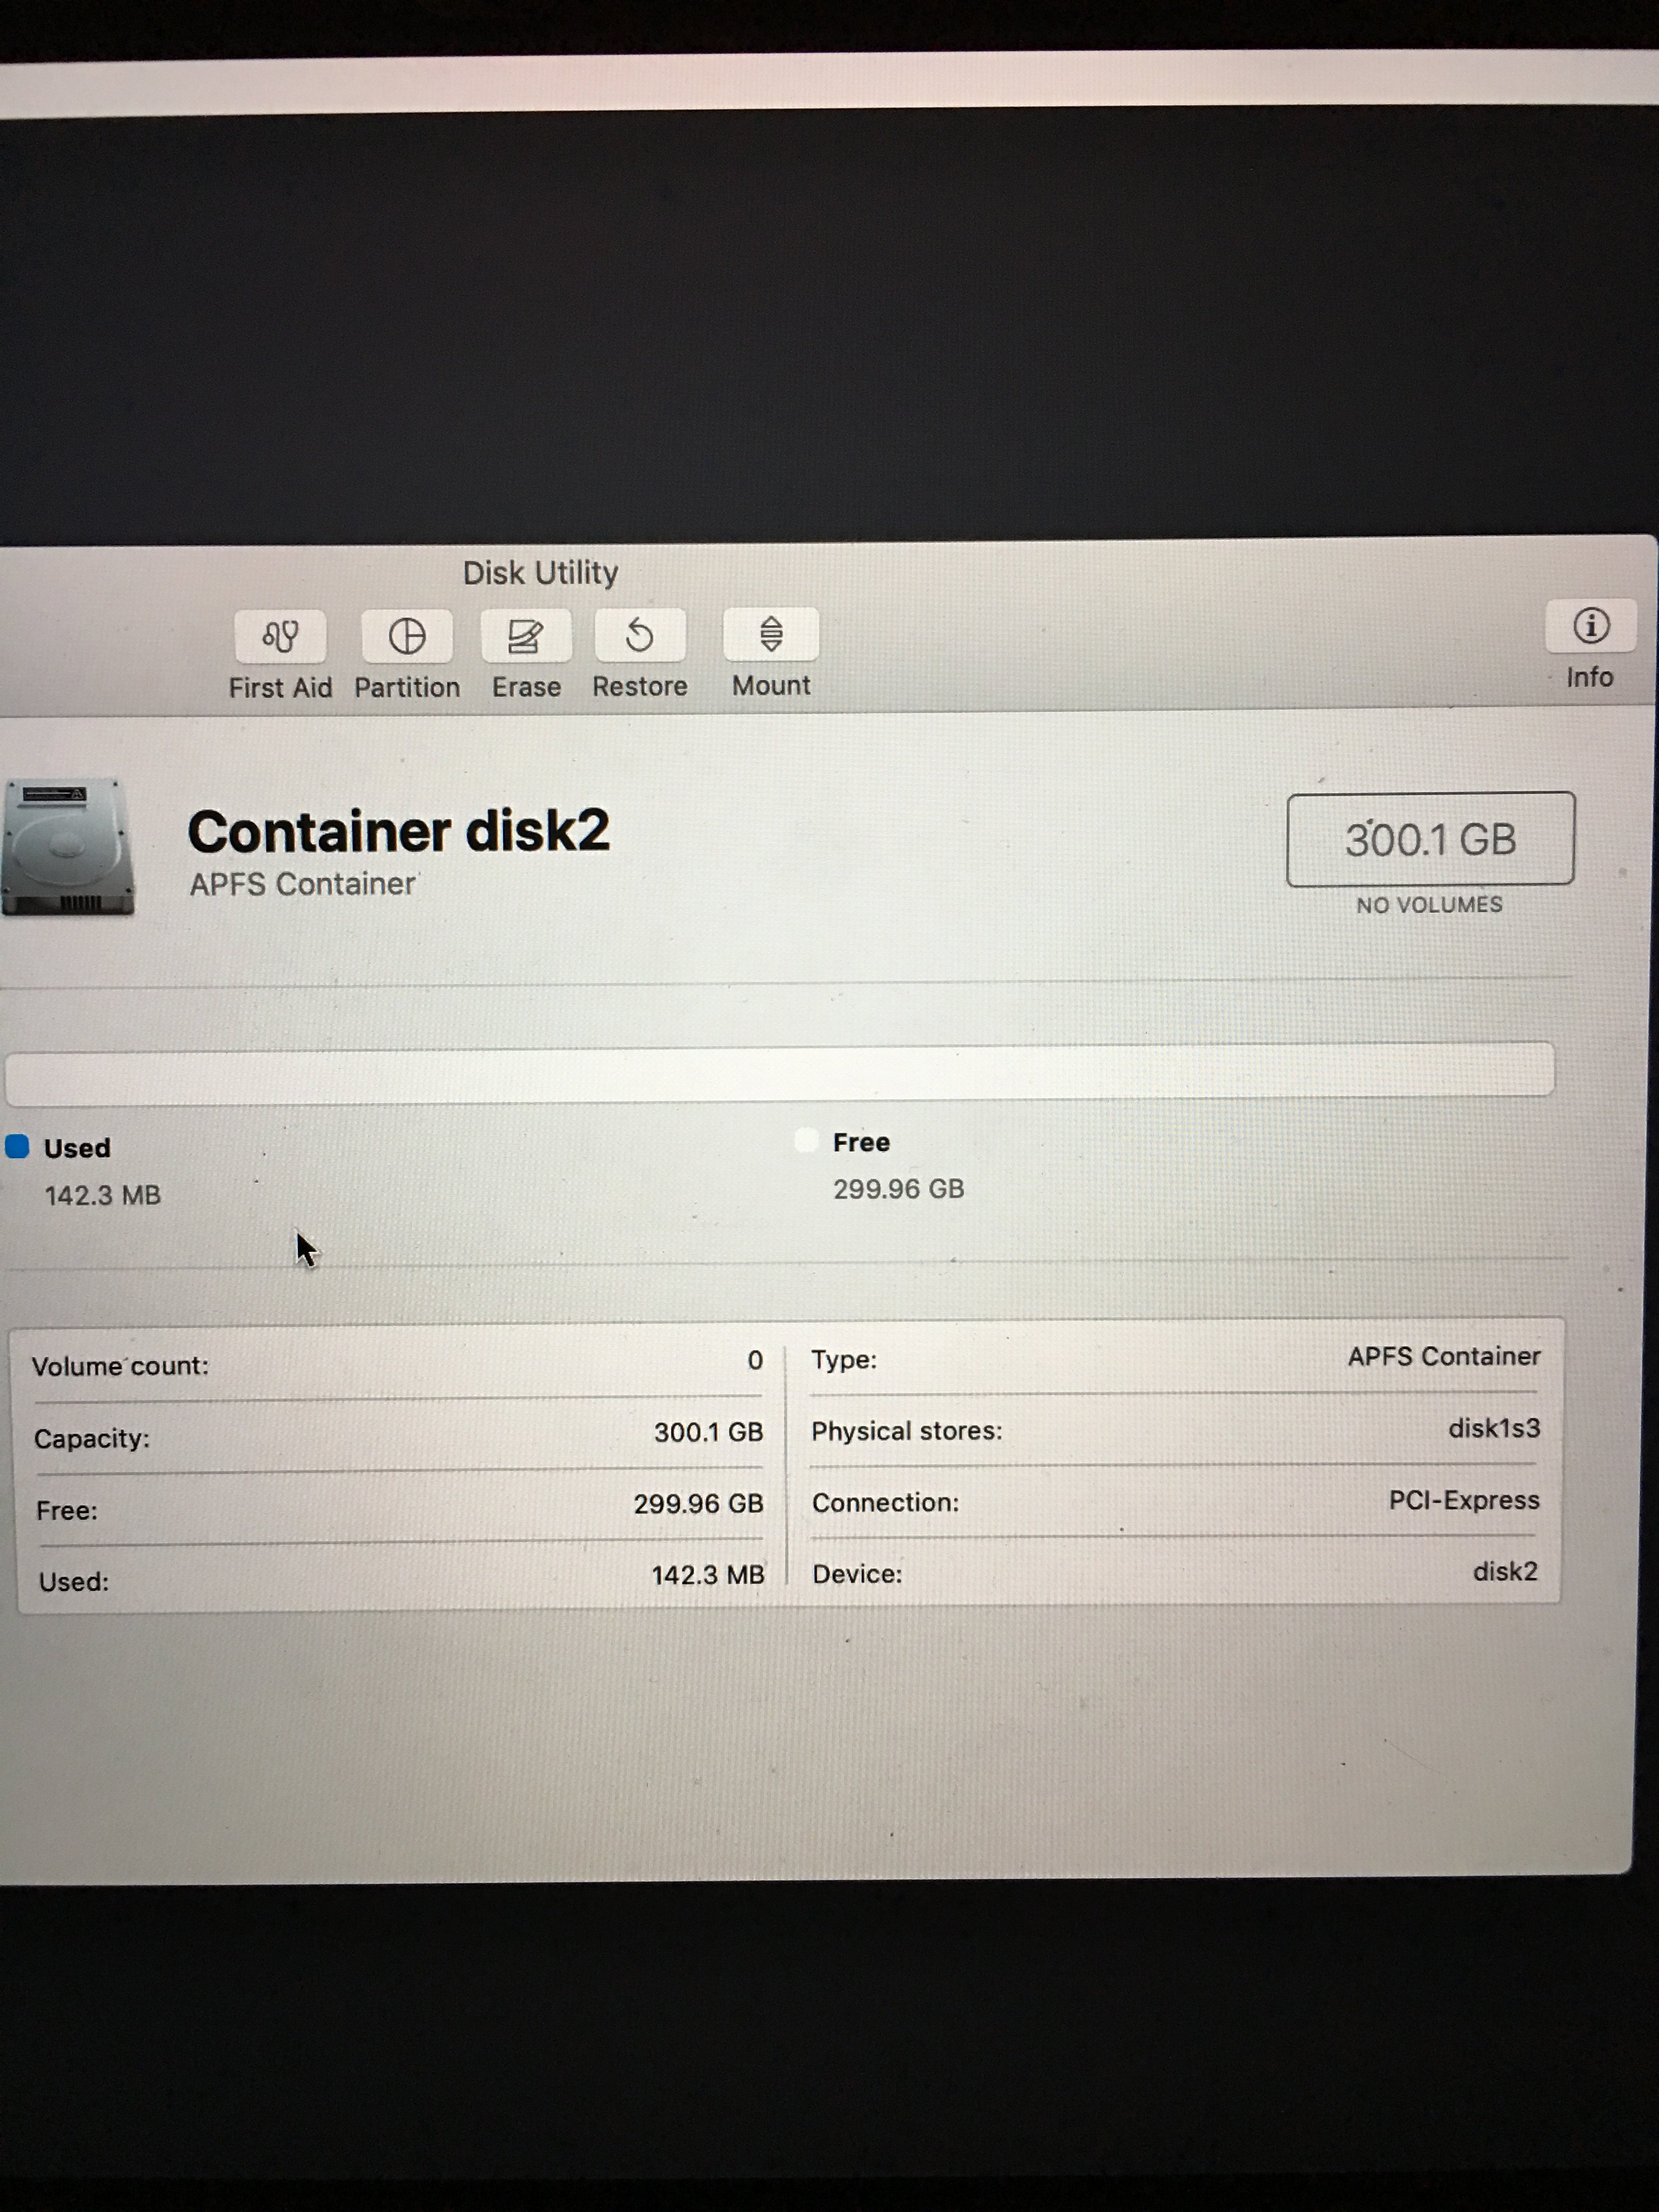The image size is (1659, 2212).
Task: Open the Partition tool
Action: (x=407, y=636)
